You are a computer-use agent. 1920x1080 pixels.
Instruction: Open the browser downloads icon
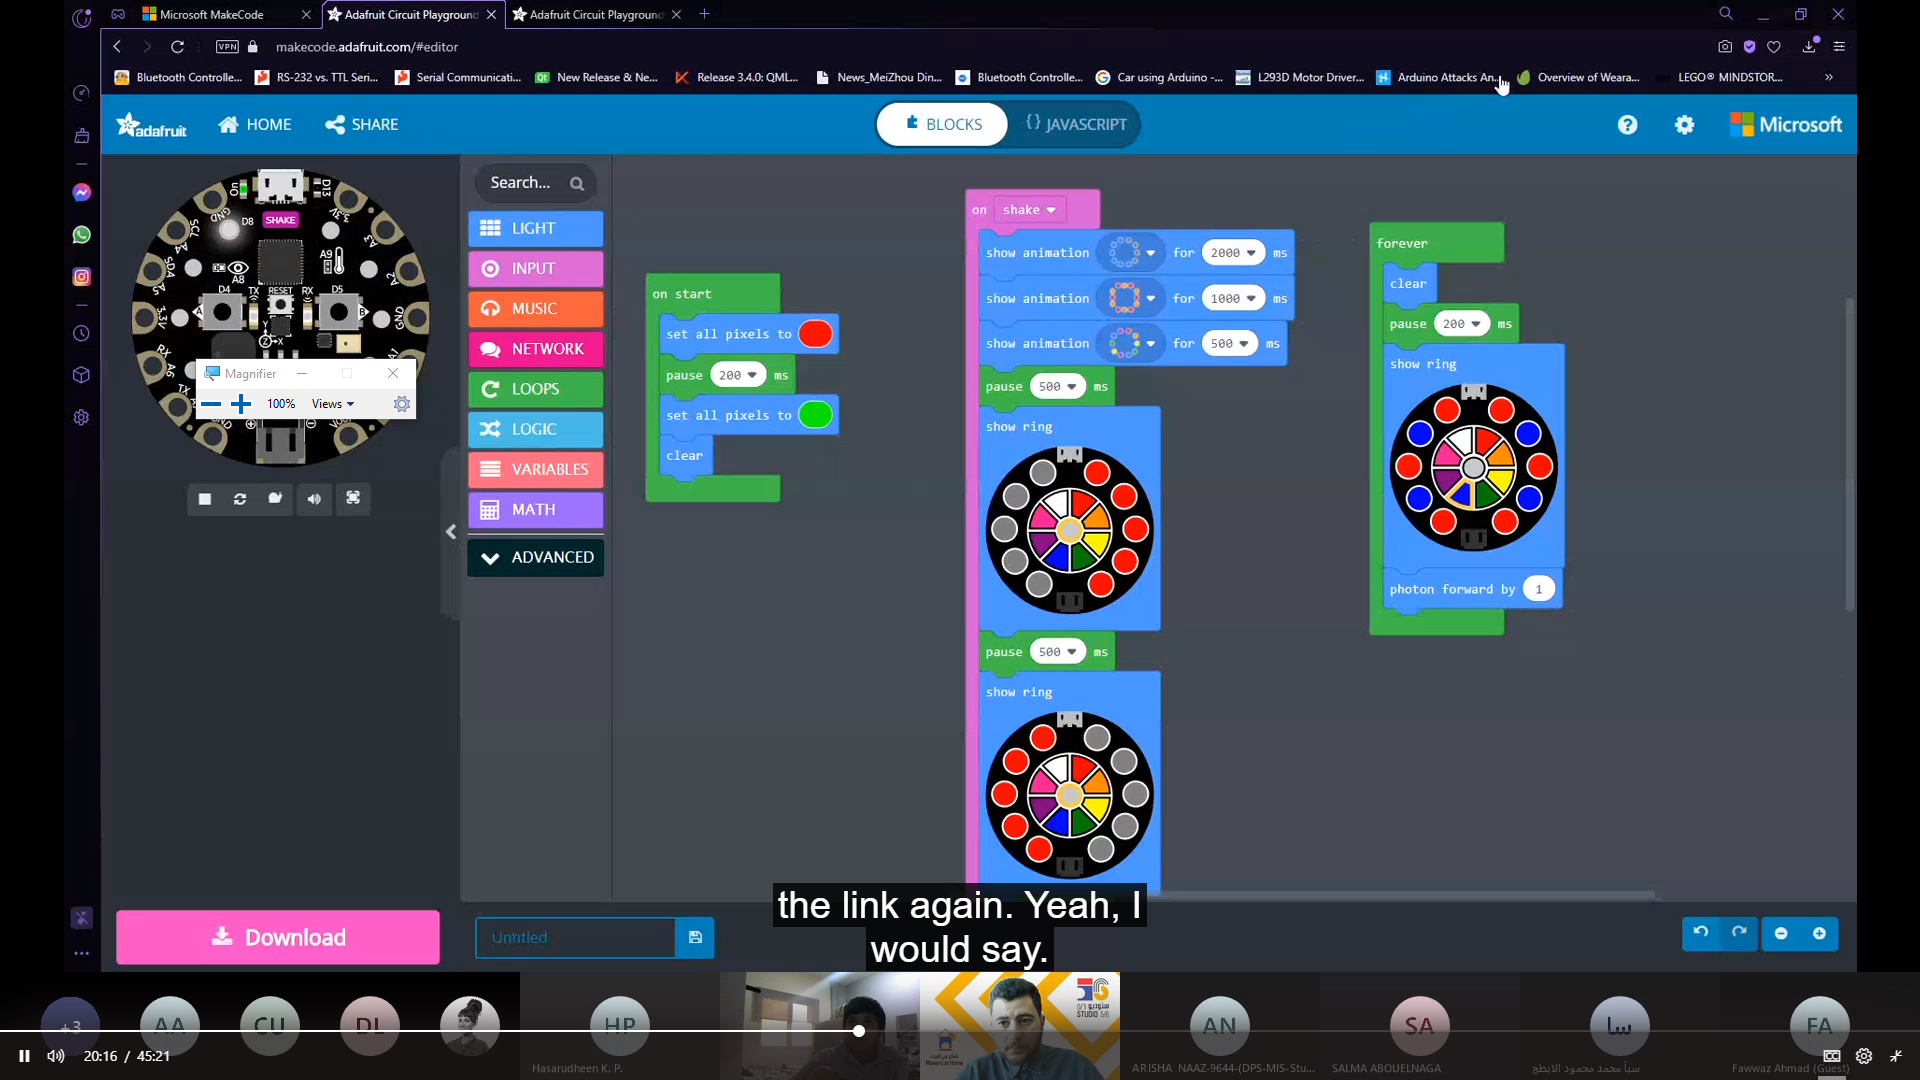tap(1809, 47)
